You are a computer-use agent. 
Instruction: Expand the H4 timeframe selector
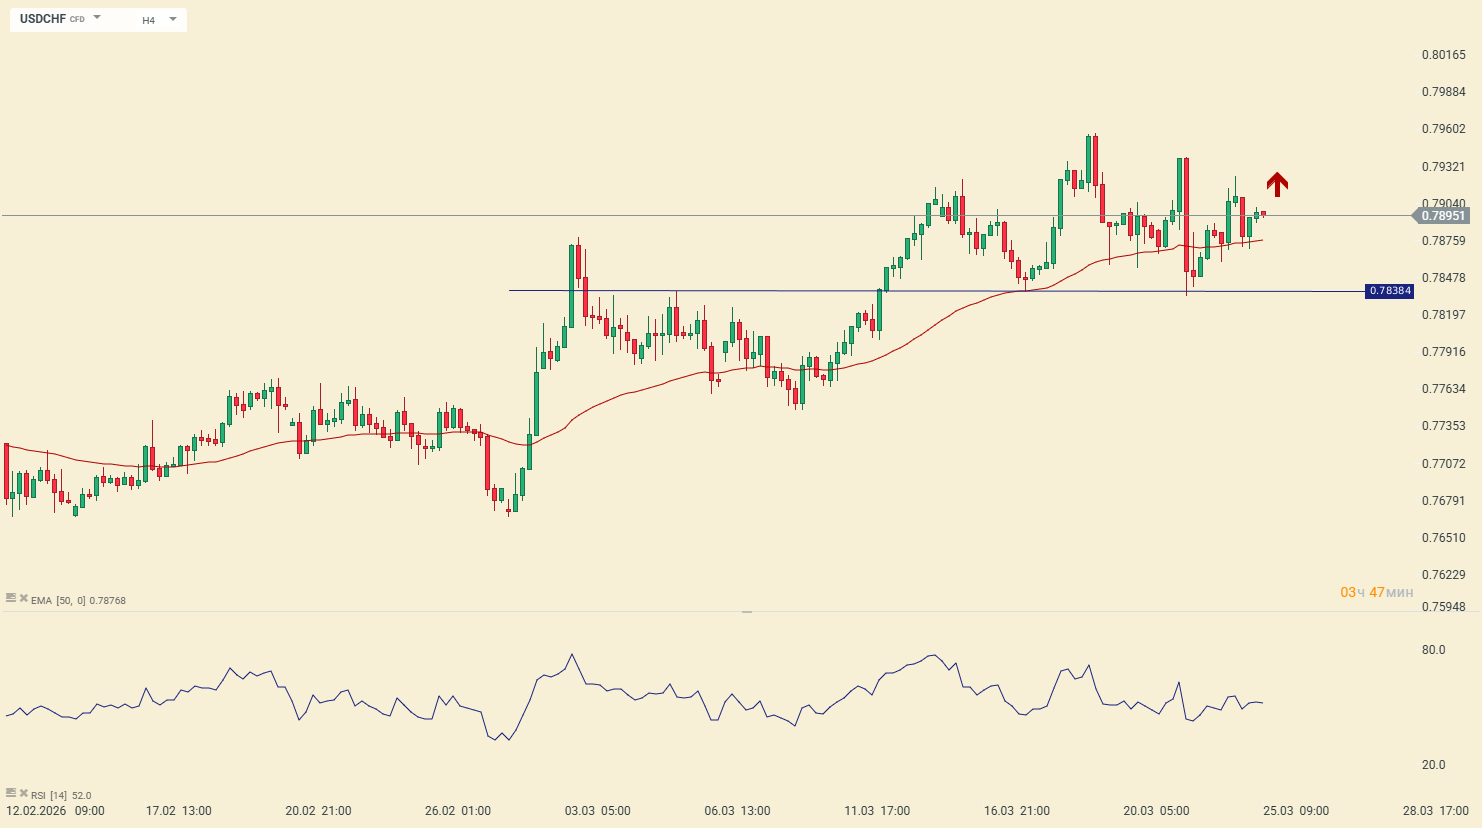[172, 19]
